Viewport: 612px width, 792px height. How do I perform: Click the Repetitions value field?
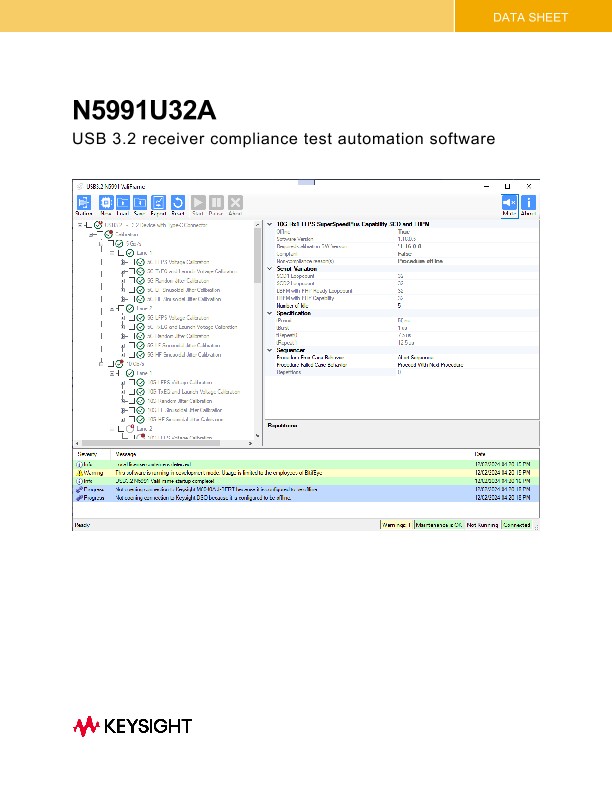point(467,372)
